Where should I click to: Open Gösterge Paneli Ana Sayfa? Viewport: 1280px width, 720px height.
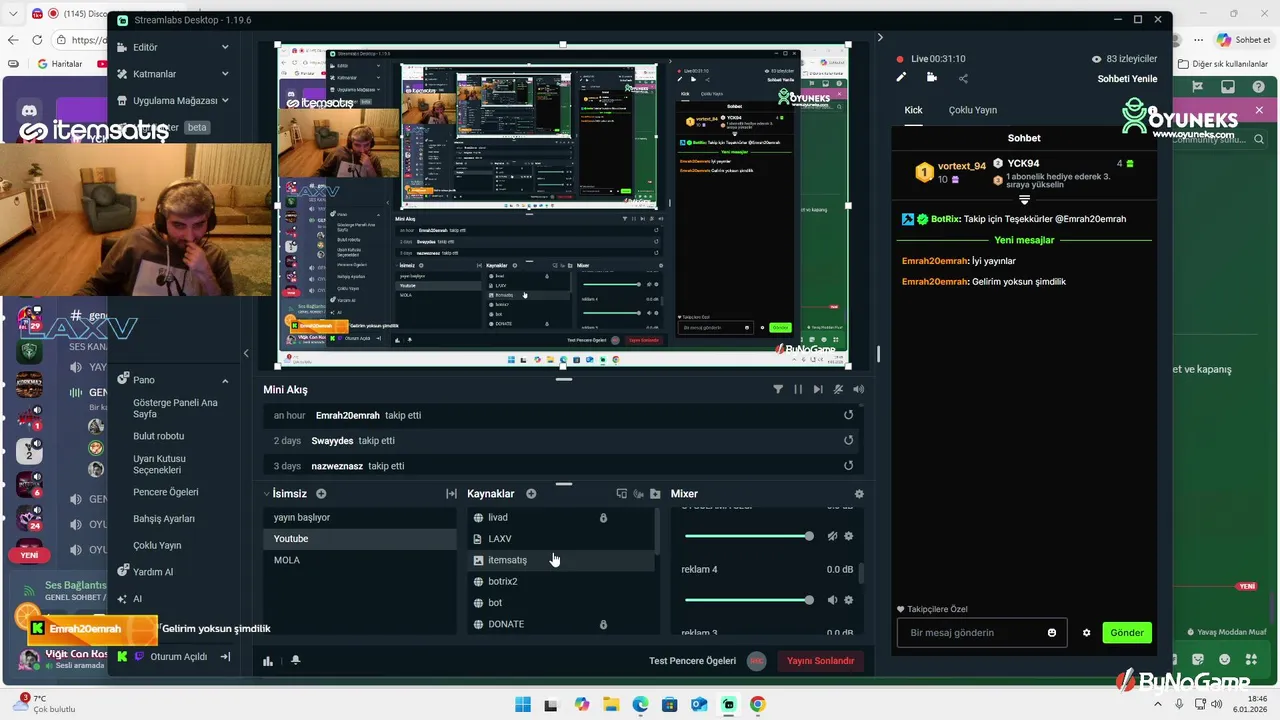pos(175,408)
